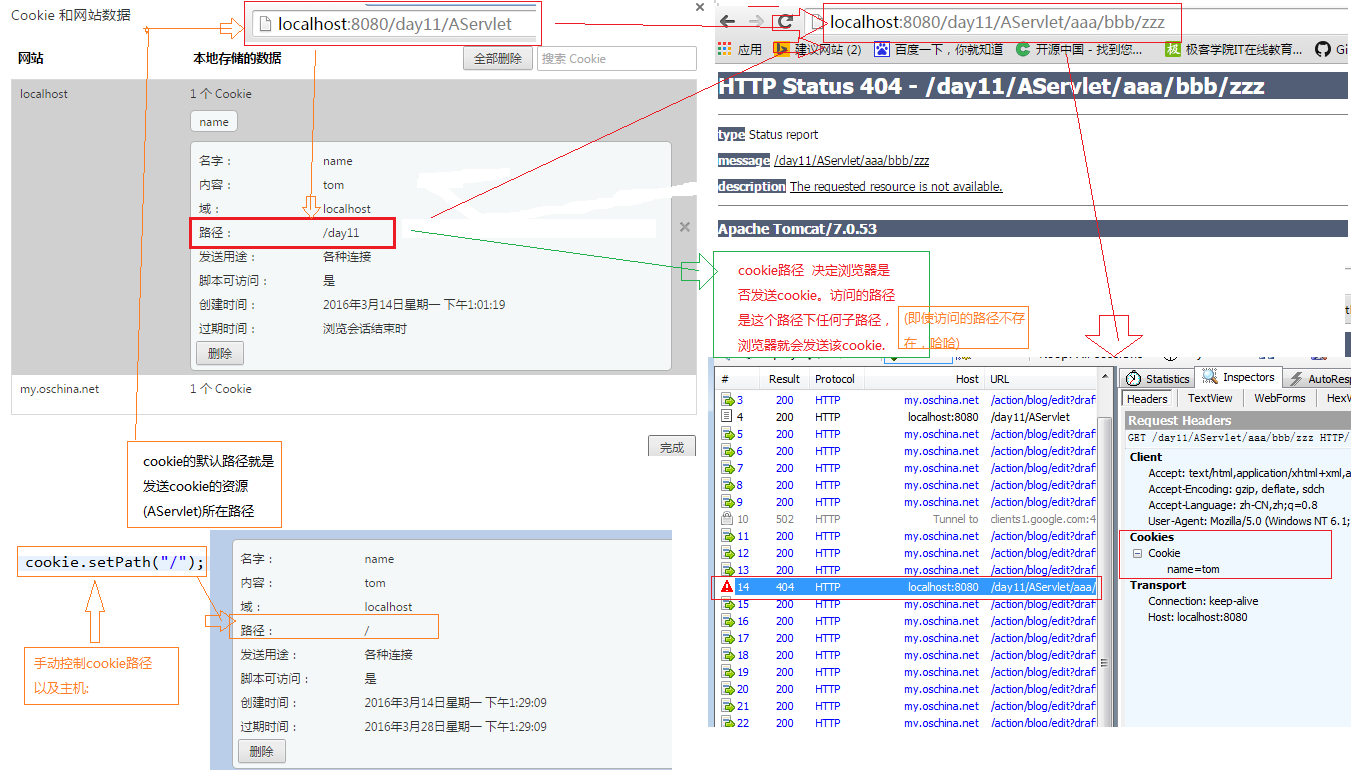
Task: Select the Headers inspector tab
Action: [1147, 398]
